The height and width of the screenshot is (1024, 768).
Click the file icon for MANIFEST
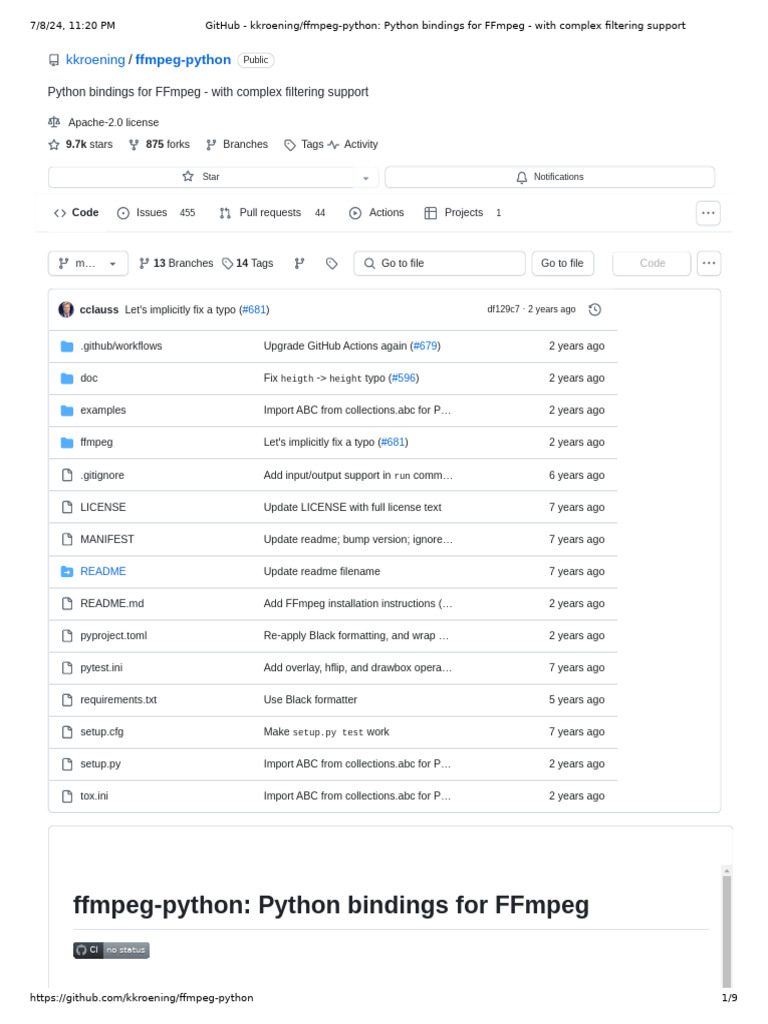pyautogui.click(x=67, y=539)
